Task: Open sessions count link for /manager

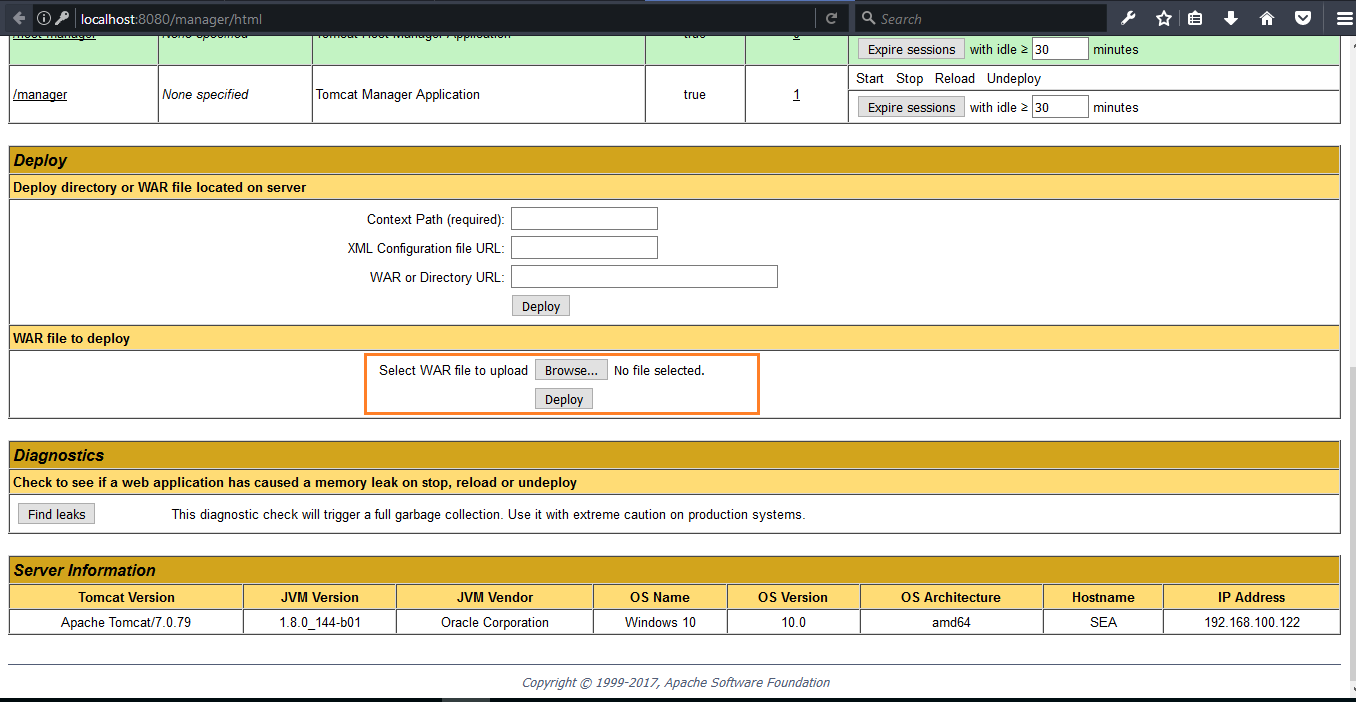Action: (x=796, y=94)
